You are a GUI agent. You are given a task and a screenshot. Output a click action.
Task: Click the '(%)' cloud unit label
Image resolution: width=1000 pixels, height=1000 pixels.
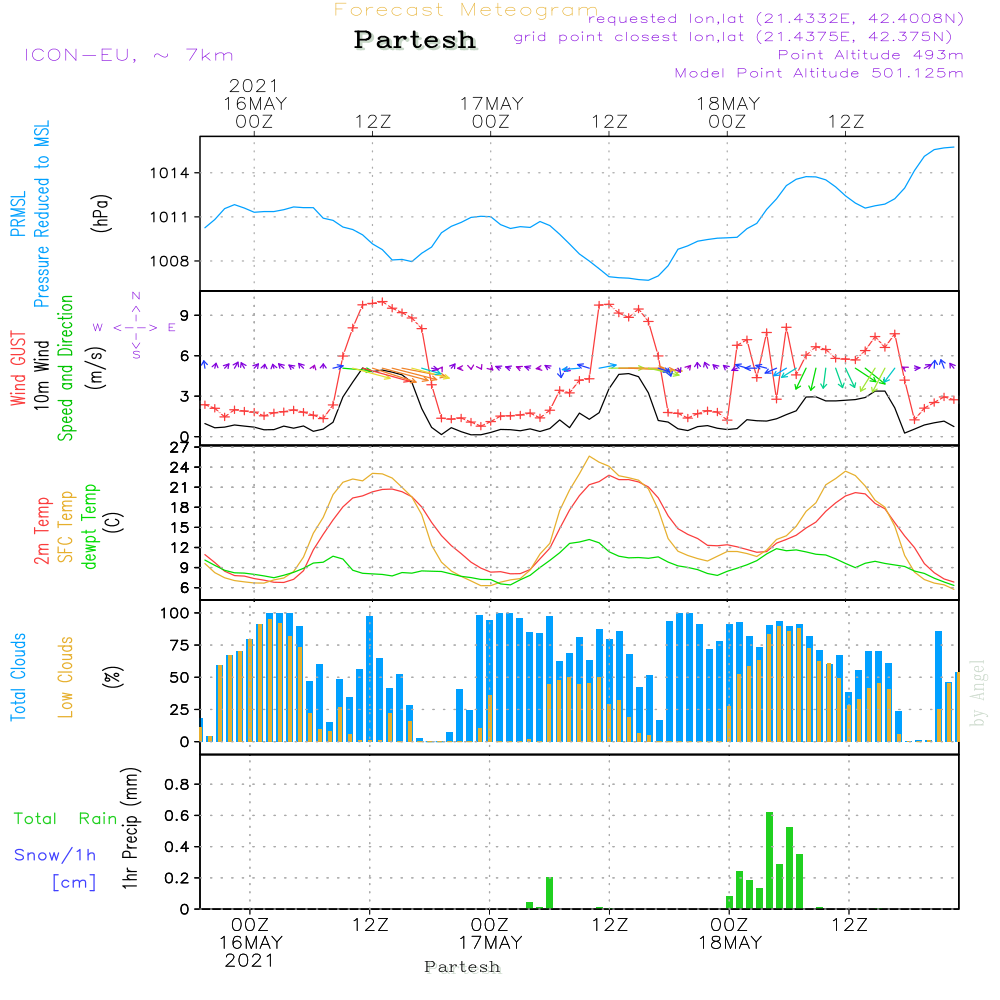point(113,677)
